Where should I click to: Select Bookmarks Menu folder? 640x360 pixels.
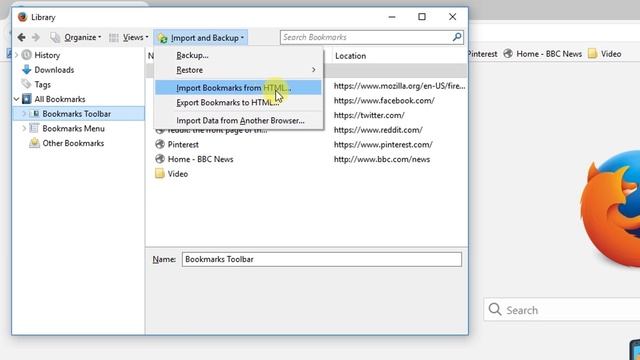pyautogui.click(x=73, y=129)
